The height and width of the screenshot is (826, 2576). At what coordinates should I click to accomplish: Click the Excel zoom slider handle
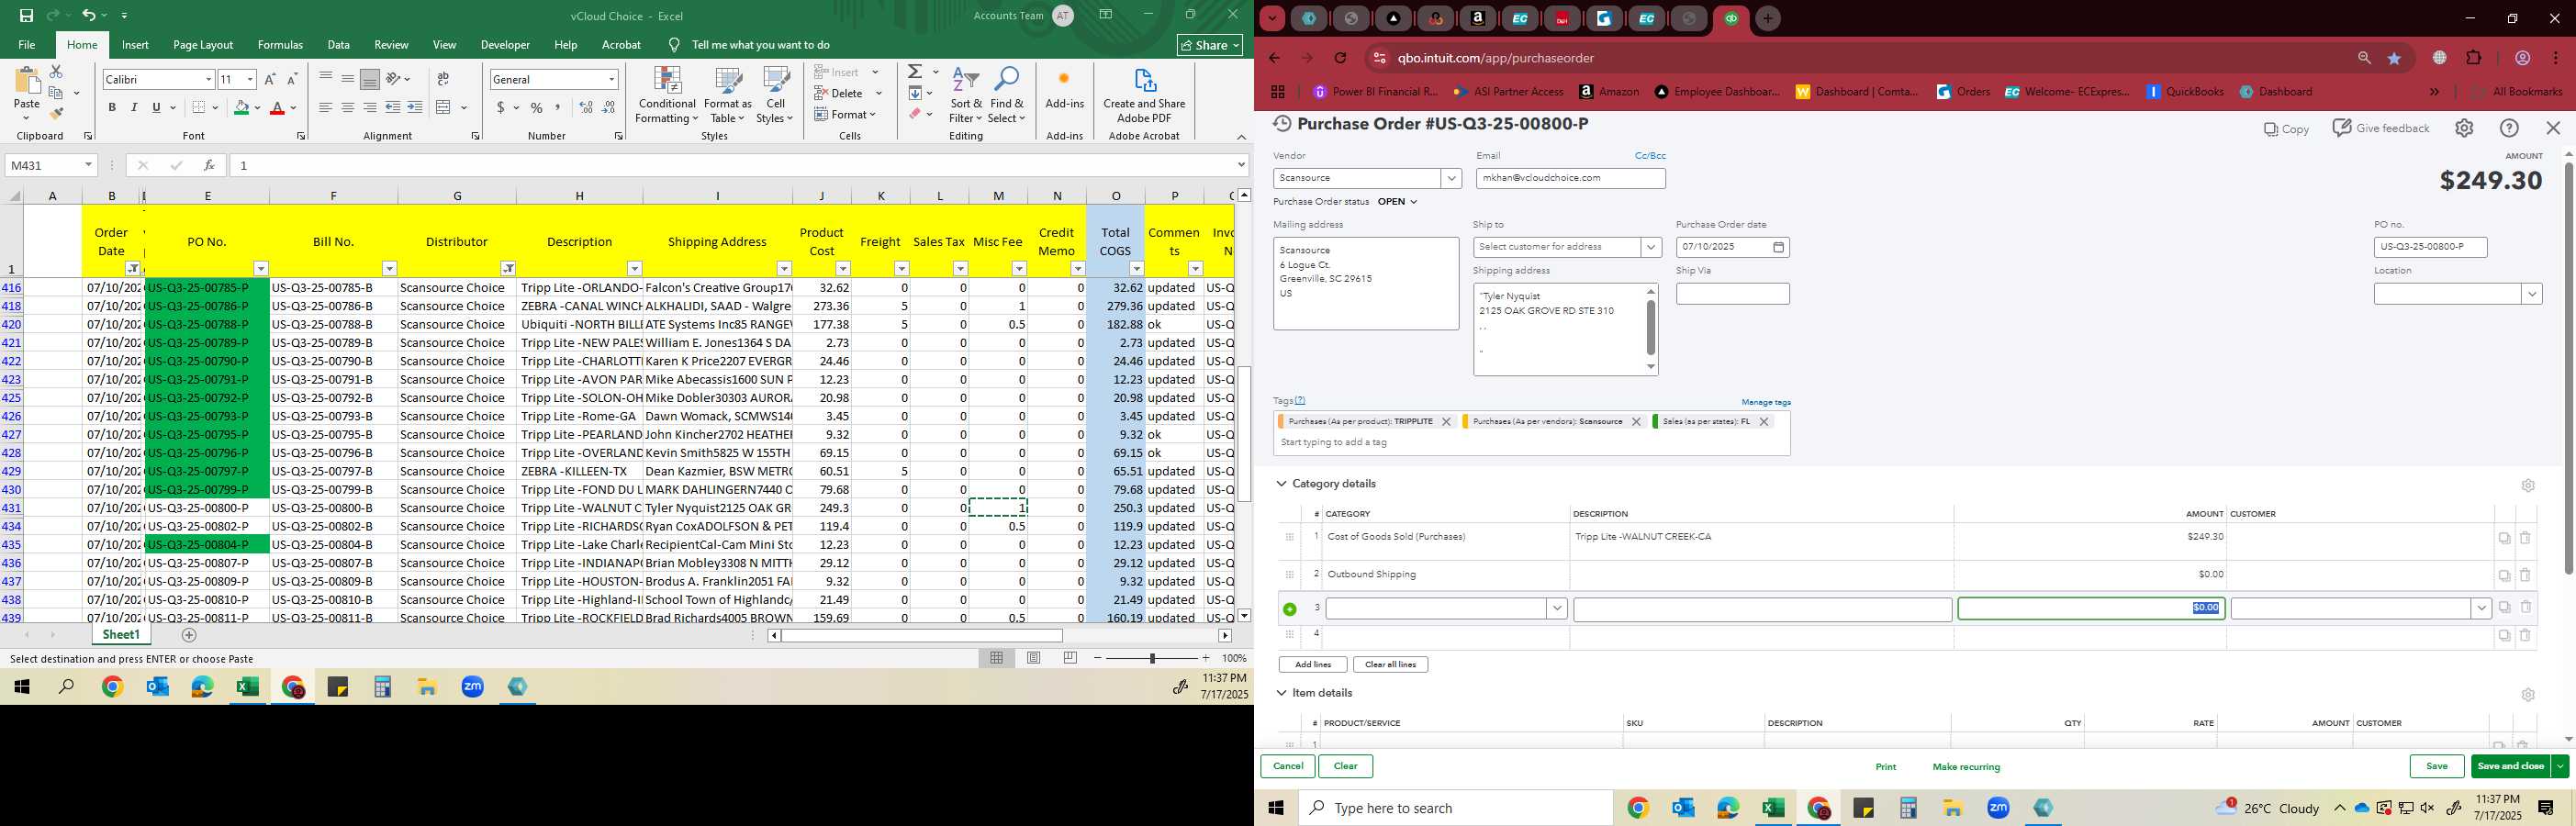(1152, 658)
